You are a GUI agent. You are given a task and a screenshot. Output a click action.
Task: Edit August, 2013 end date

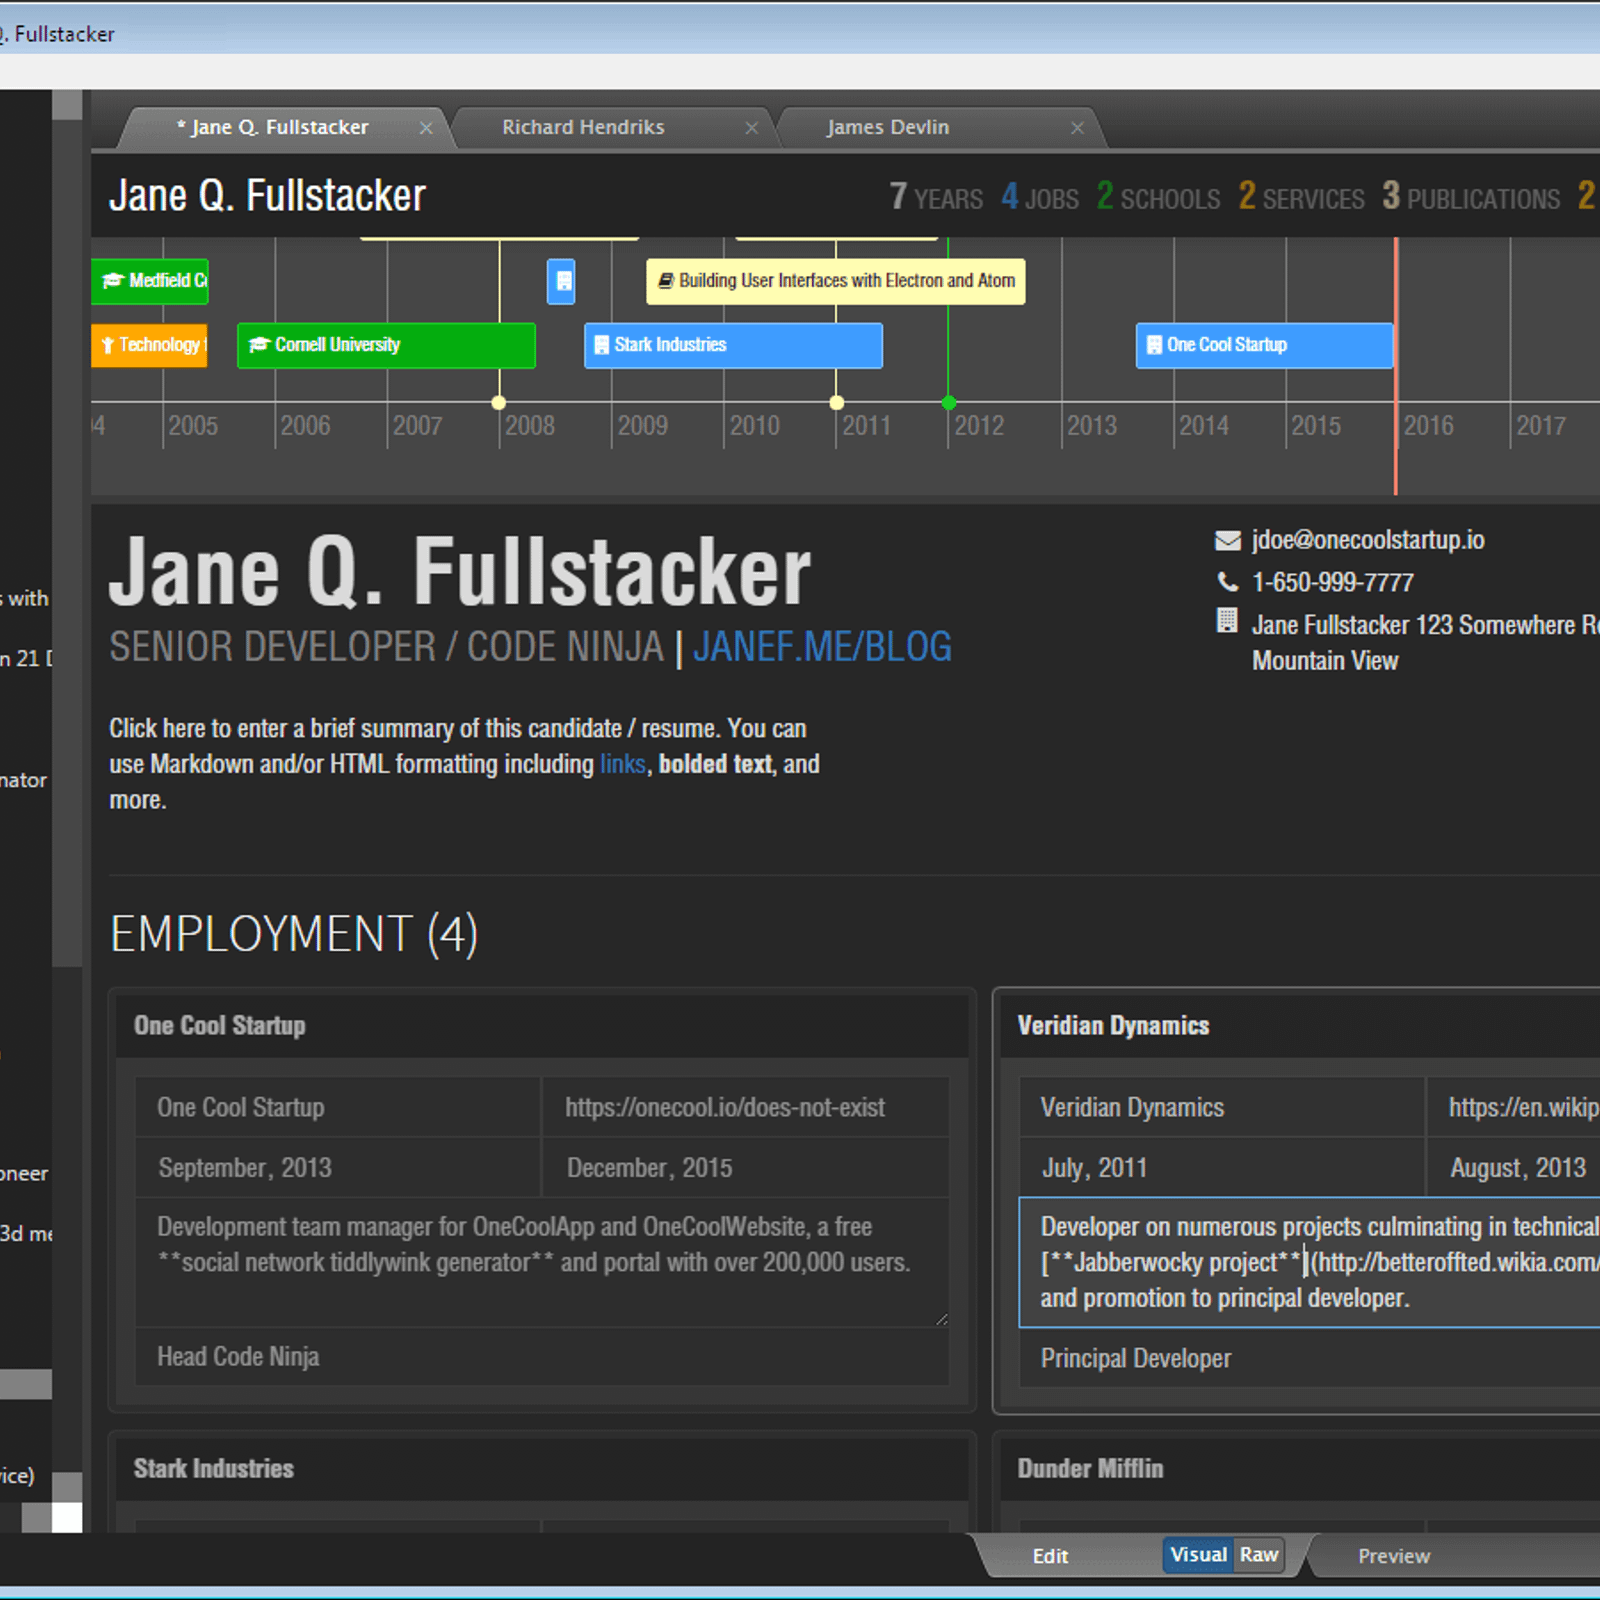tap(1514, 1168)
